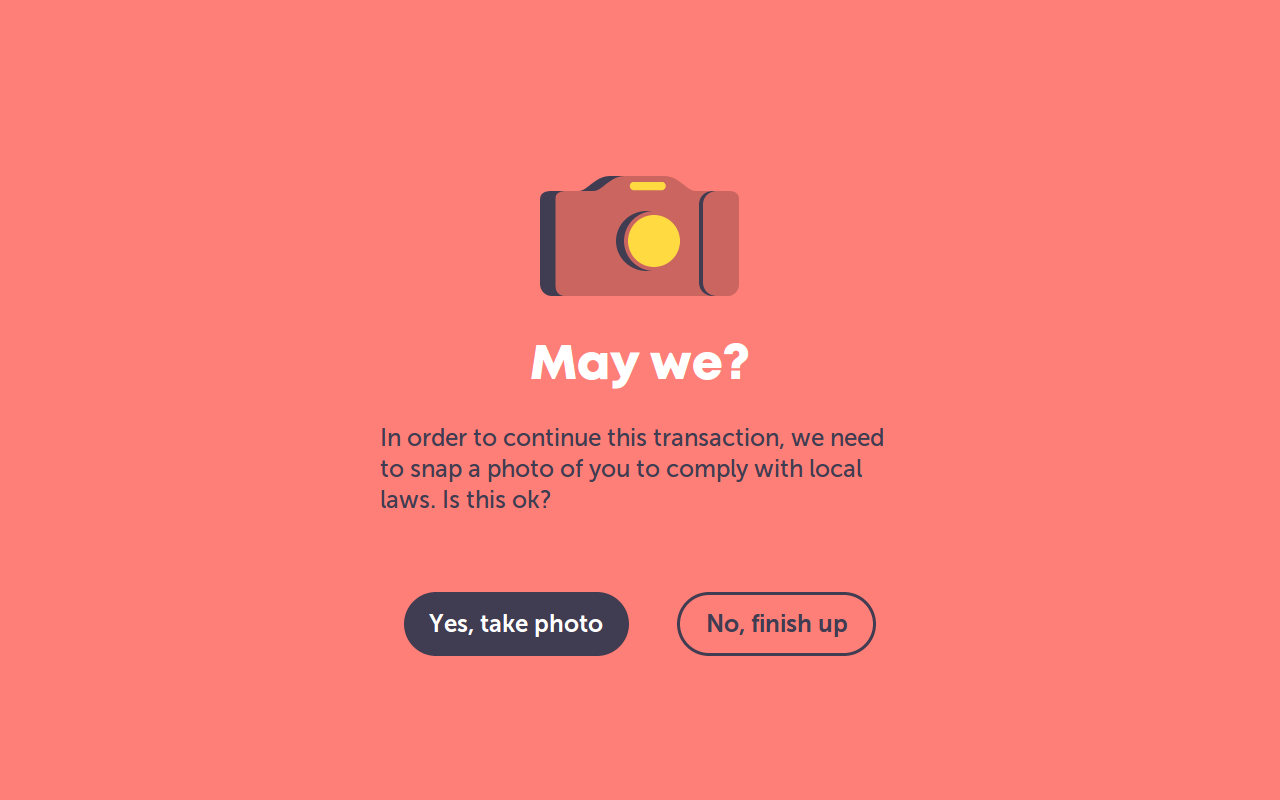Click the yellow camera lens circle

pos(655,241)
